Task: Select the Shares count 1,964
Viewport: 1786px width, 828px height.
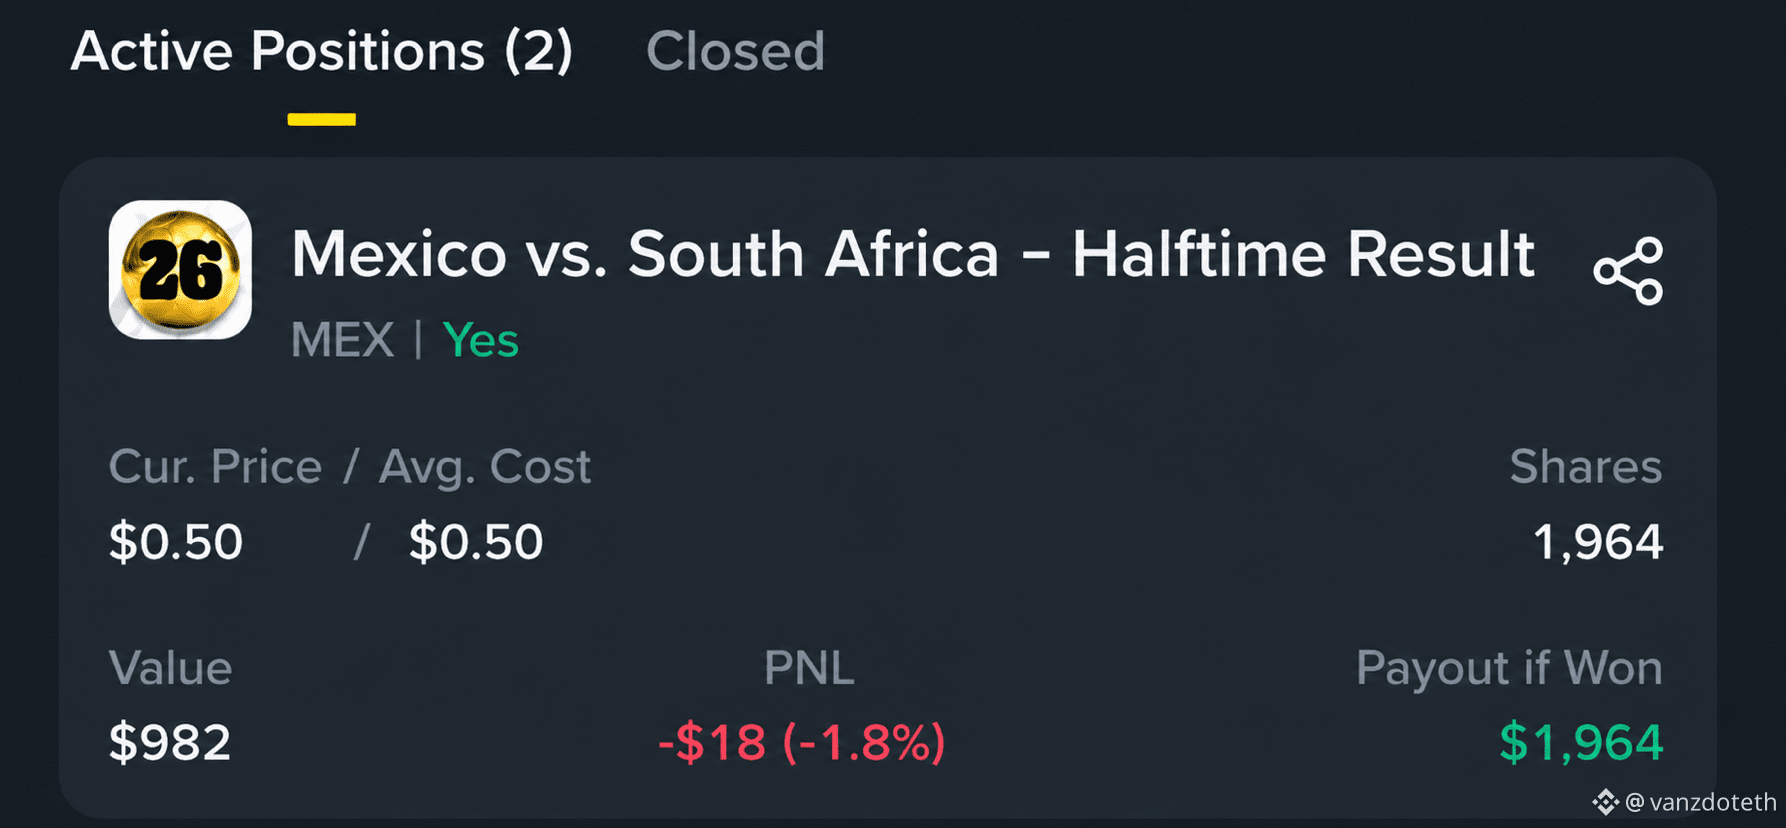Action: pyautogui.click(x=1598, y=542)
